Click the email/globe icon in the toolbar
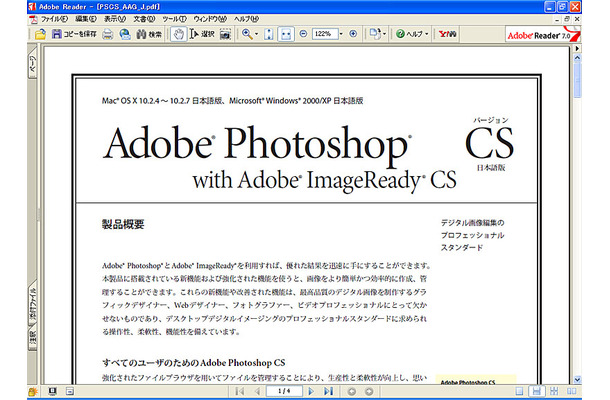The image size is (610, 400). click(125, 34)
